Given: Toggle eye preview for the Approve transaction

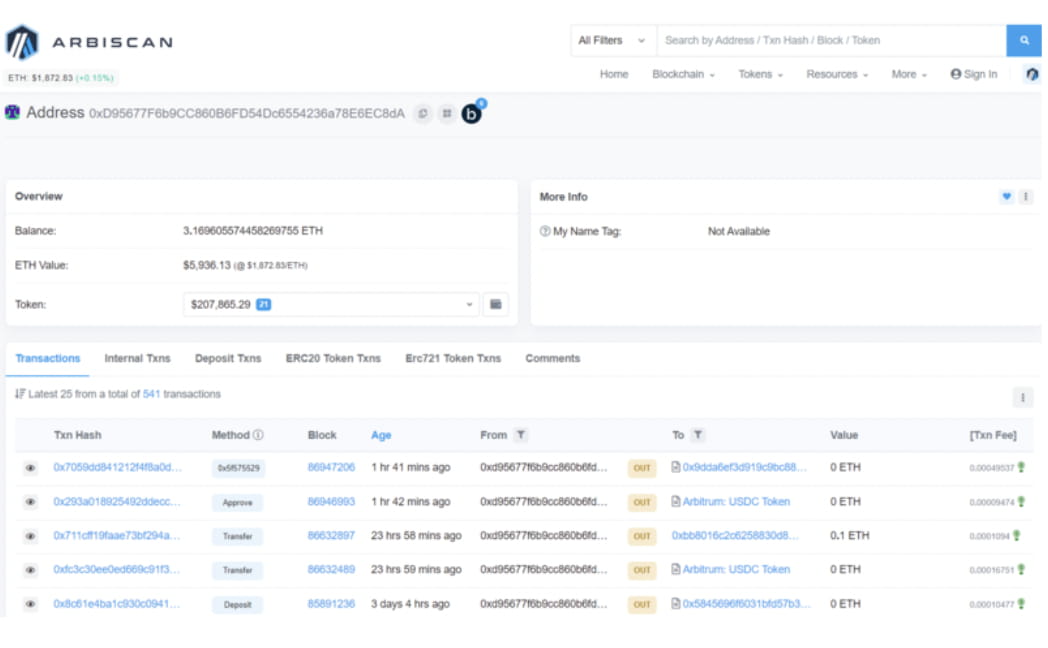Looking at the screenshot, I should pos(31,502).
